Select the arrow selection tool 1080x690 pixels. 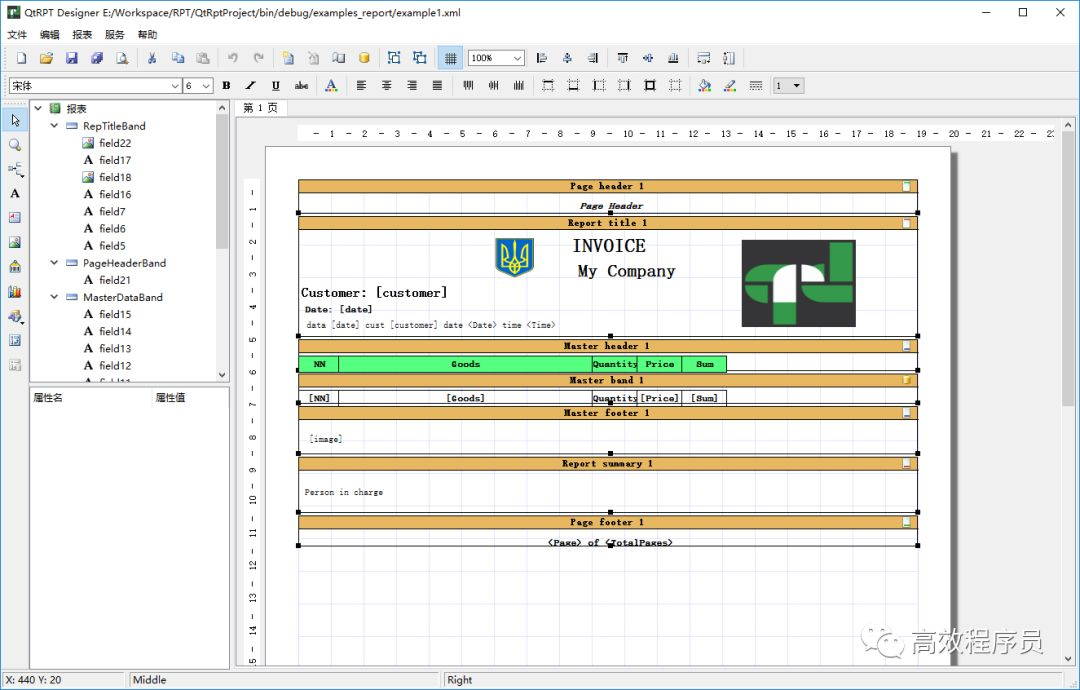coord(14,120)
